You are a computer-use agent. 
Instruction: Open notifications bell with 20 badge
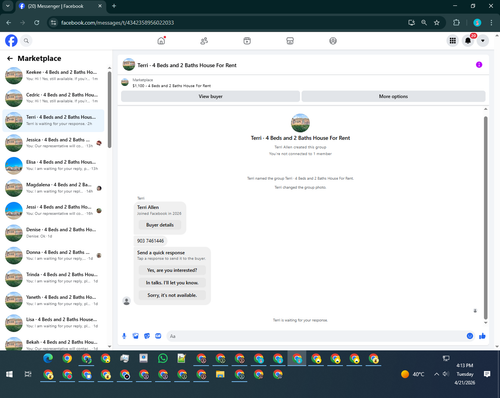(x=468, y=41)
